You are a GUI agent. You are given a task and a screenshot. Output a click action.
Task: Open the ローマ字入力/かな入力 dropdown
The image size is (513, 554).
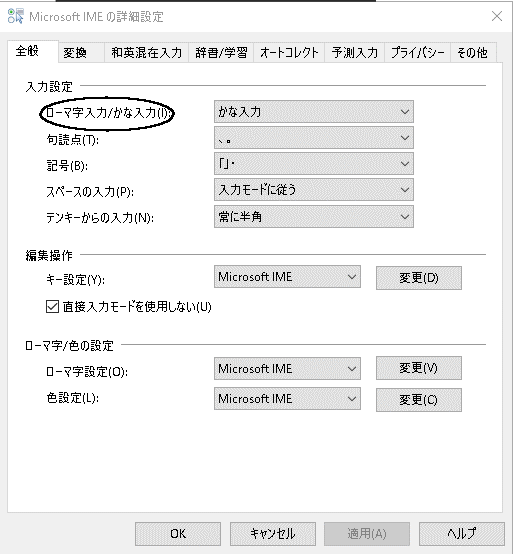point(314,112)
